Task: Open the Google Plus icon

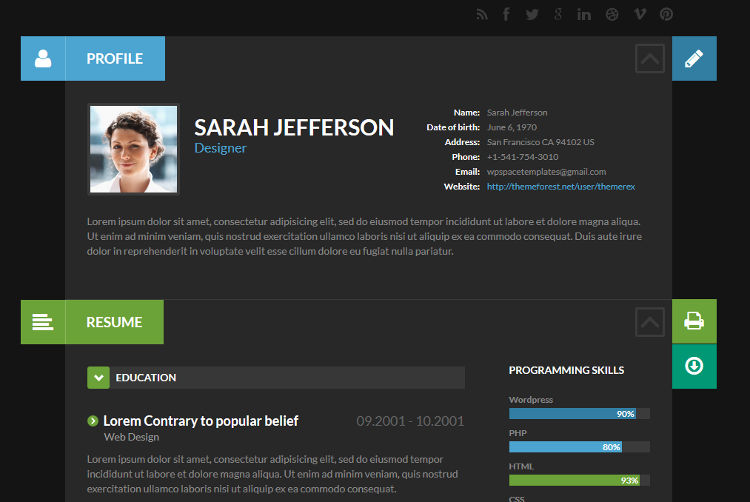Action: click(x=558, y=14)
